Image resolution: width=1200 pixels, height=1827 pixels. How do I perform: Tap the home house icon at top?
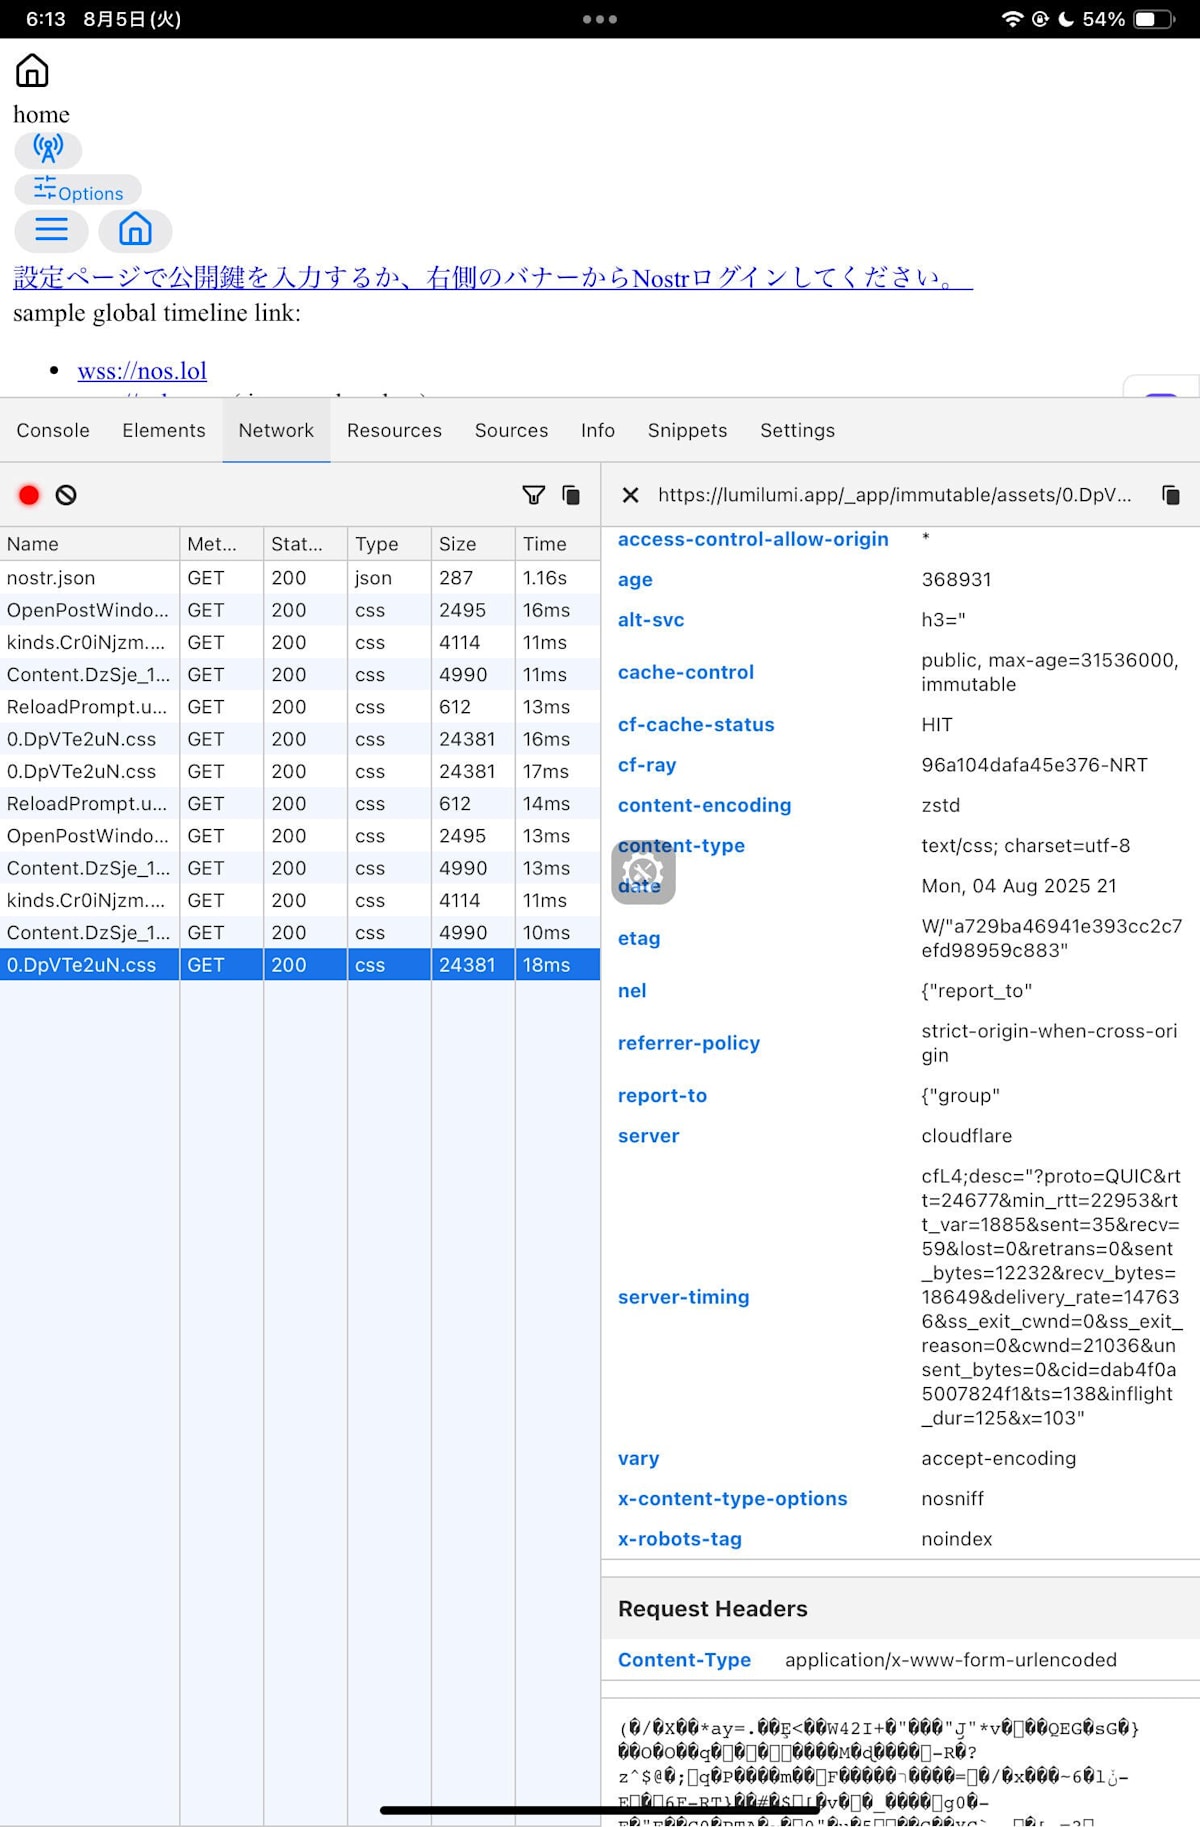(32, 71)
